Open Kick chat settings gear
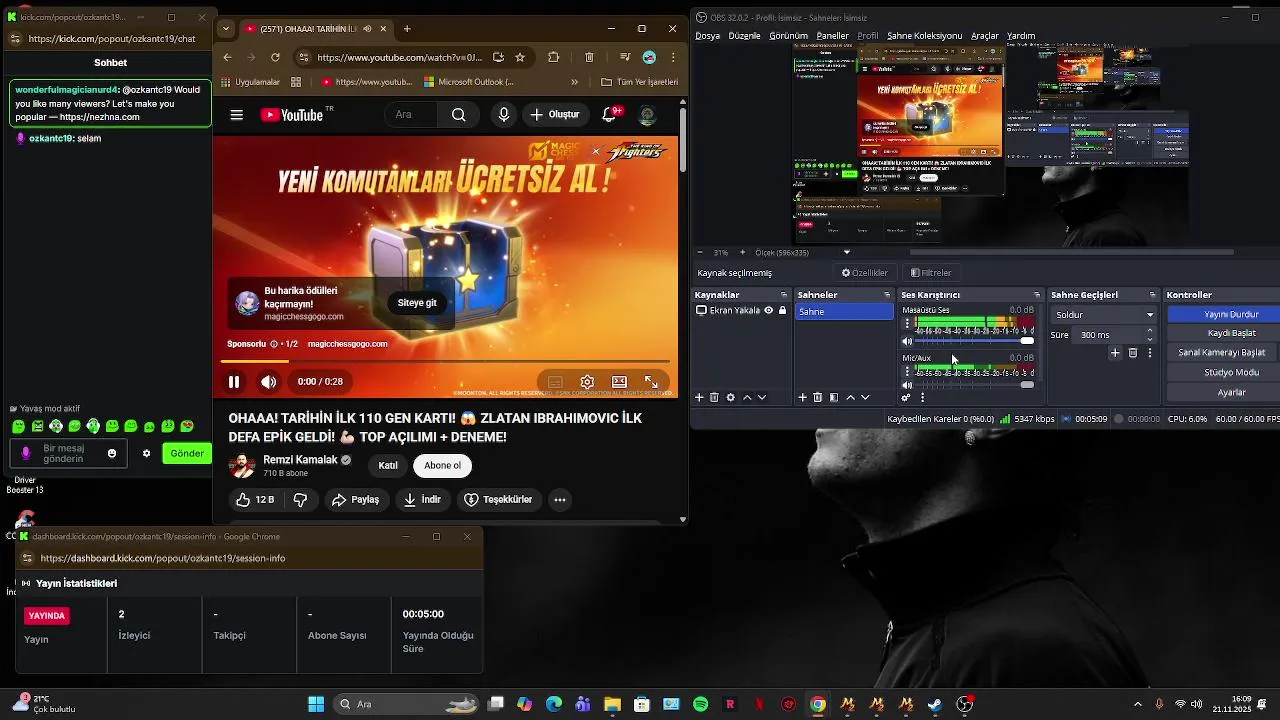 tap(146, 453)
